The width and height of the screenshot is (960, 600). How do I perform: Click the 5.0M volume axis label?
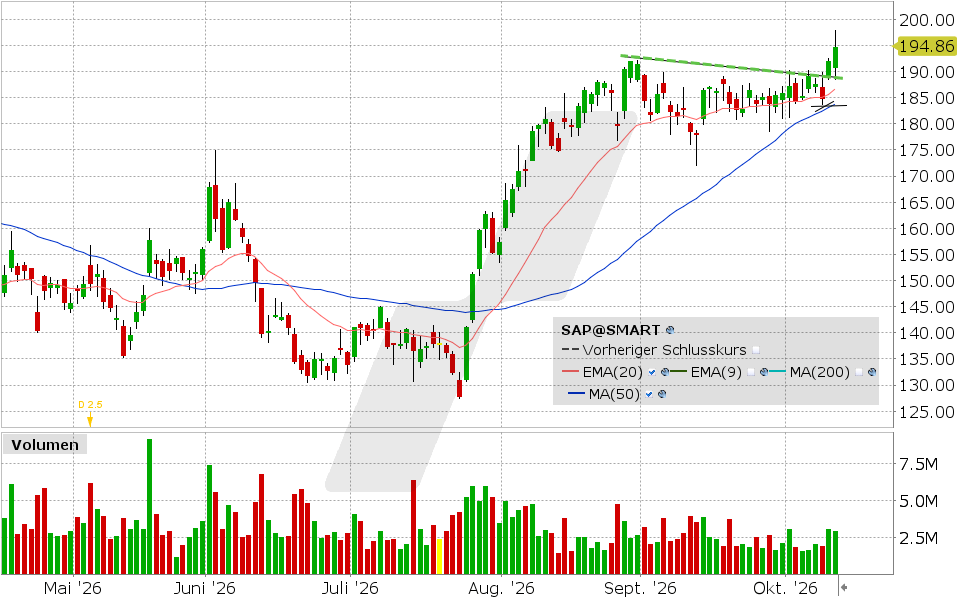pyautogui.click(x=918, y=501)
